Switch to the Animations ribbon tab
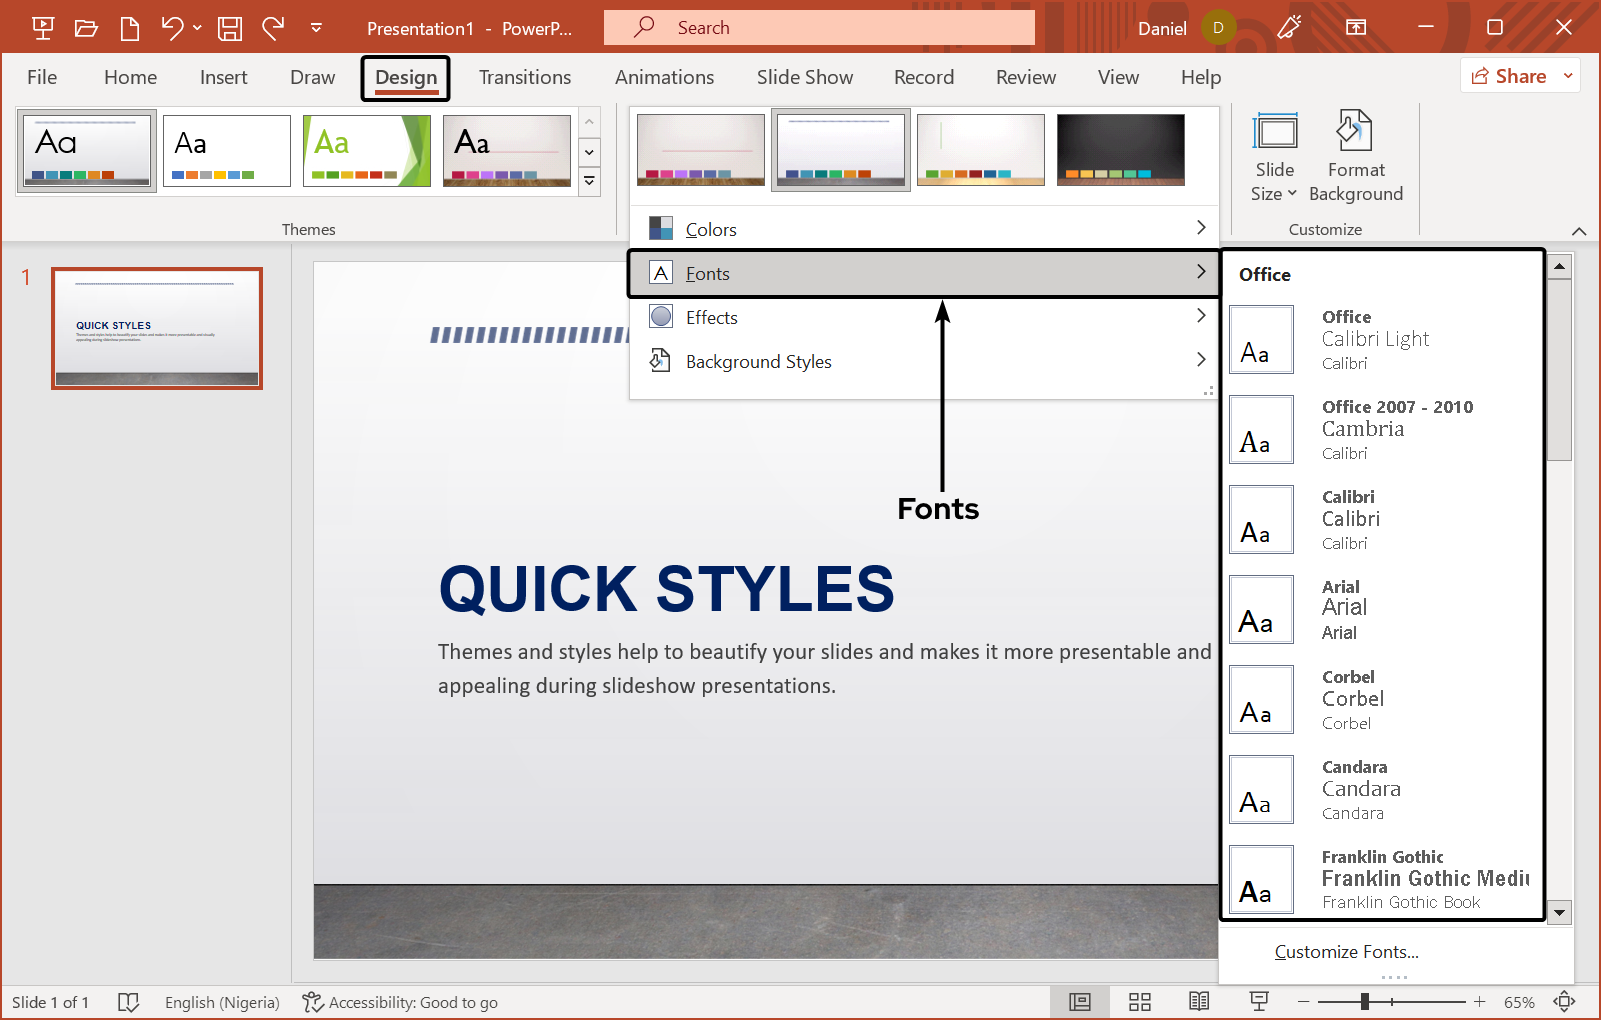The height and width of the screenshot is (1020, 1601). coord(664,76)
